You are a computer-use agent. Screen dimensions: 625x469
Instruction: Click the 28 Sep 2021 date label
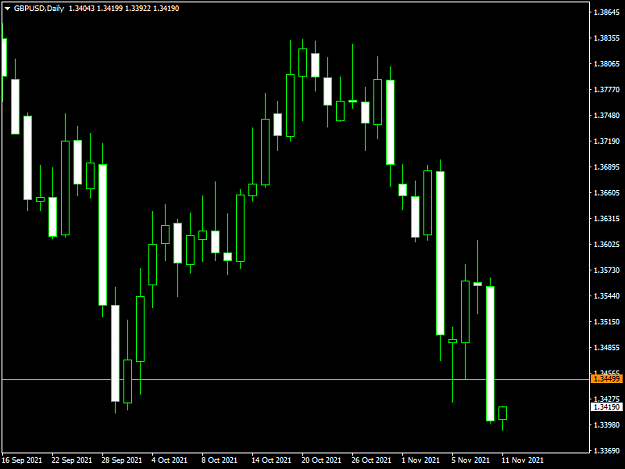click(x=122, y=460)
